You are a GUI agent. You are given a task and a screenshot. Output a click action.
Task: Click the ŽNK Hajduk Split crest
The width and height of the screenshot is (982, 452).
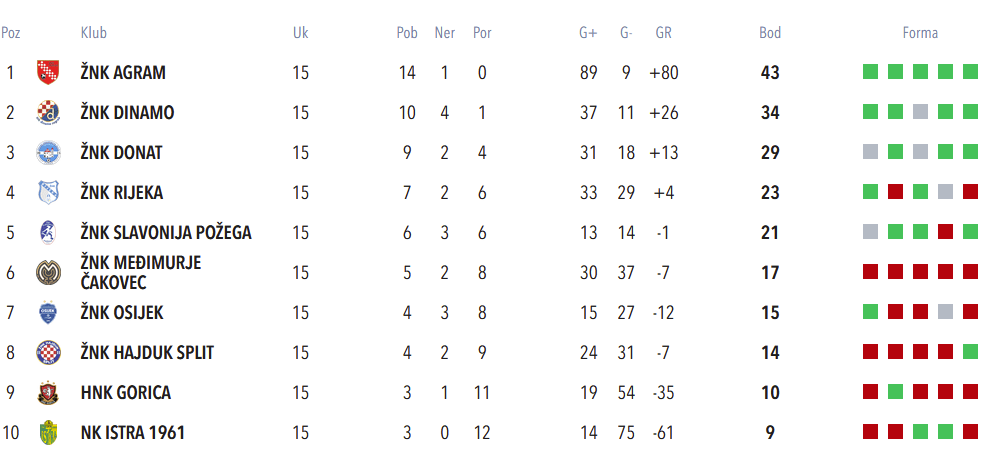(x=47, y=352)
